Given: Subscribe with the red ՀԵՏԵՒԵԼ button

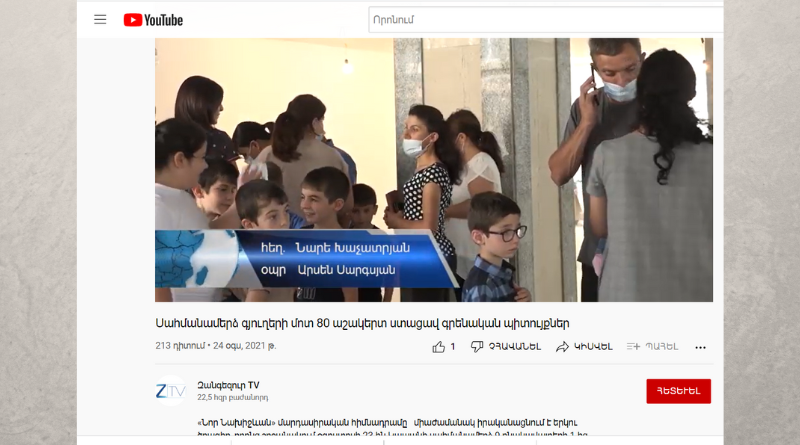Looking at the screenshot, I should point(678,391).
